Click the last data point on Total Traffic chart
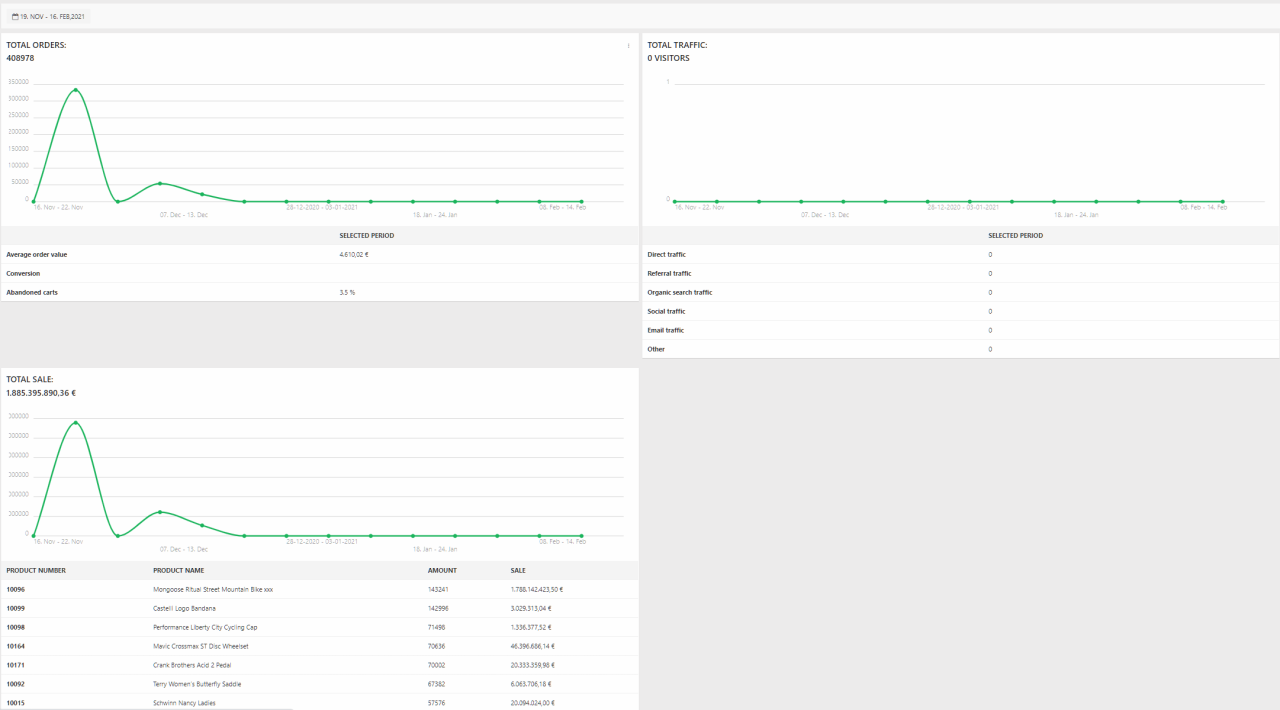 (x=1222, y=201)
